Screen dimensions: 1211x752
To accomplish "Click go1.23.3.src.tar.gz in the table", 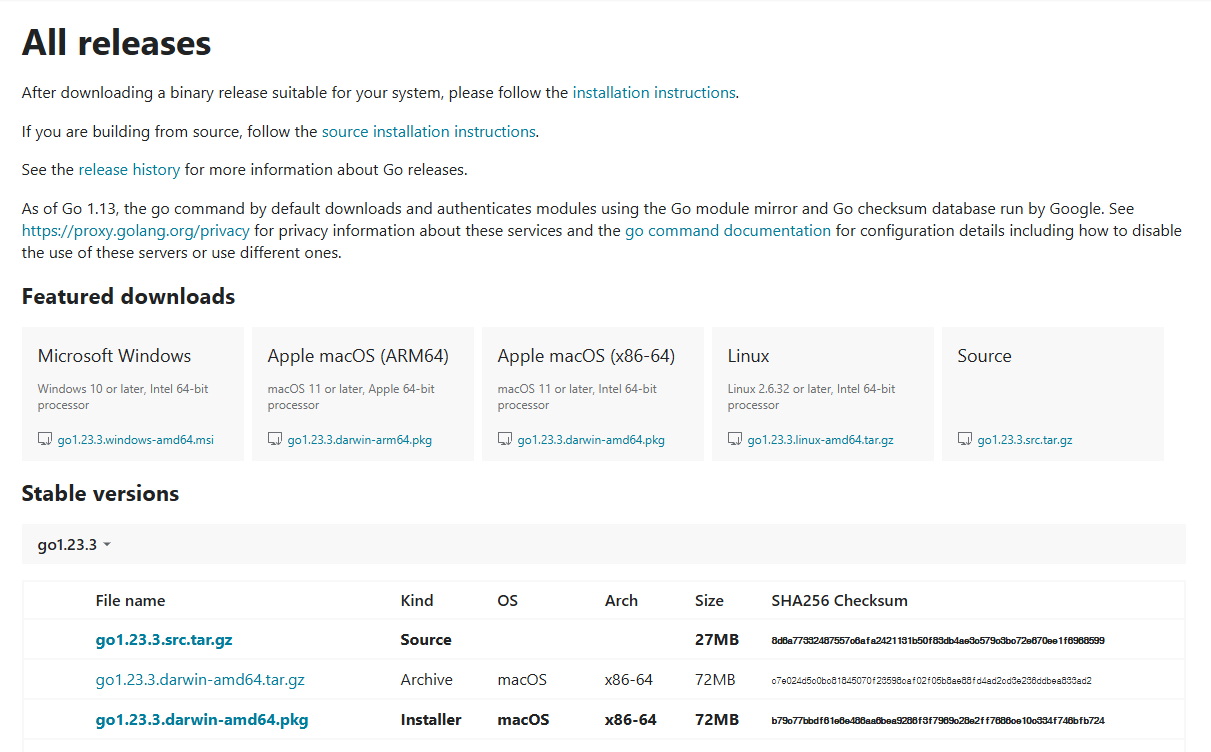I will (x=164, y=640).
